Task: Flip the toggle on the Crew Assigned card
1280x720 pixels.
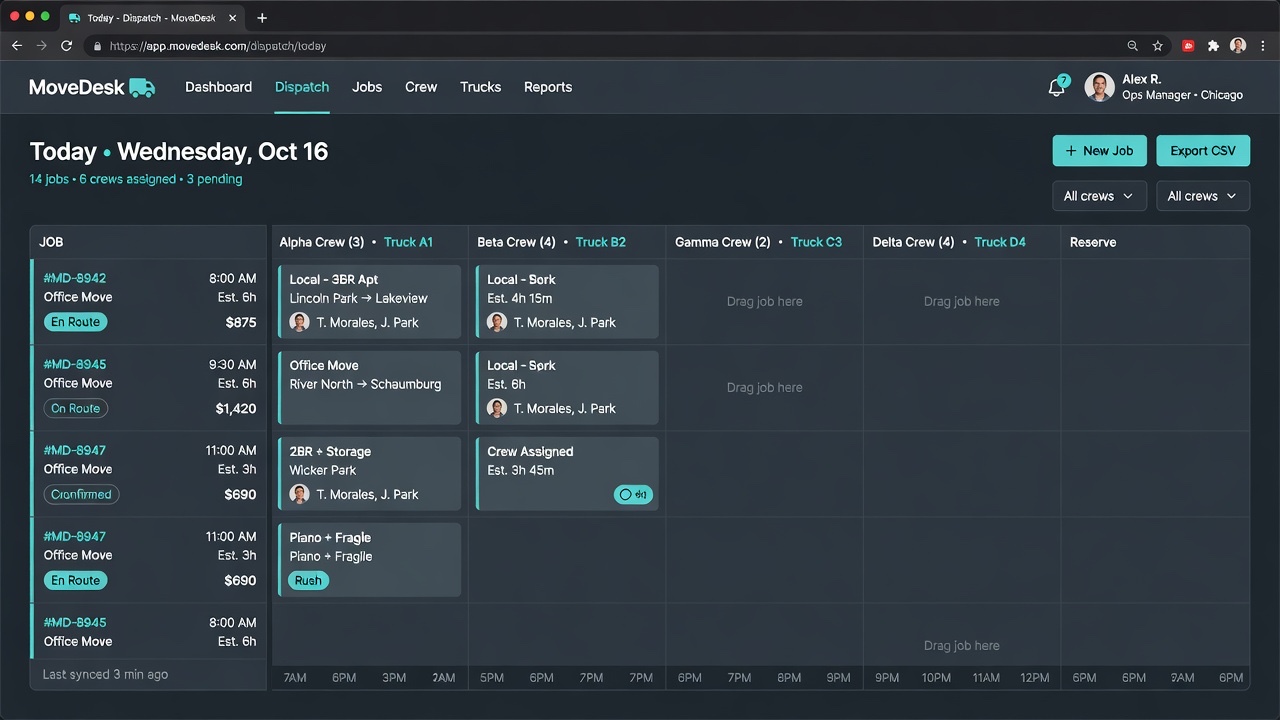Action: click(x=633, y=494)
